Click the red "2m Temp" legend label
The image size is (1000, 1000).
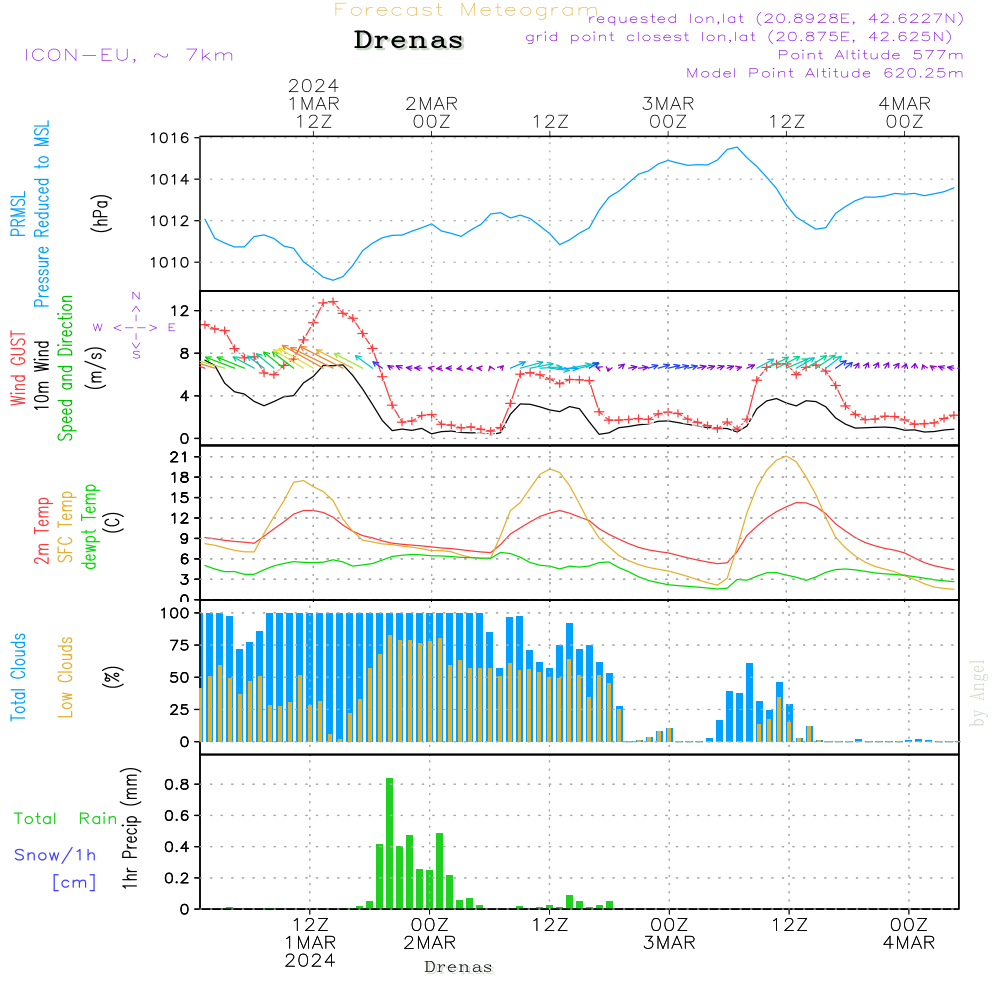pyautogui.click(x=41, y=531)
